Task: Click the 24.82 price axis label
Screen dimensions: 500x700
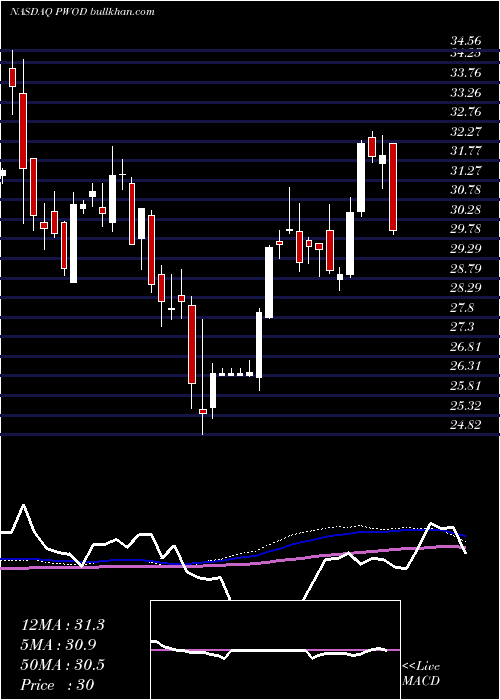Action: coord(466,425)
